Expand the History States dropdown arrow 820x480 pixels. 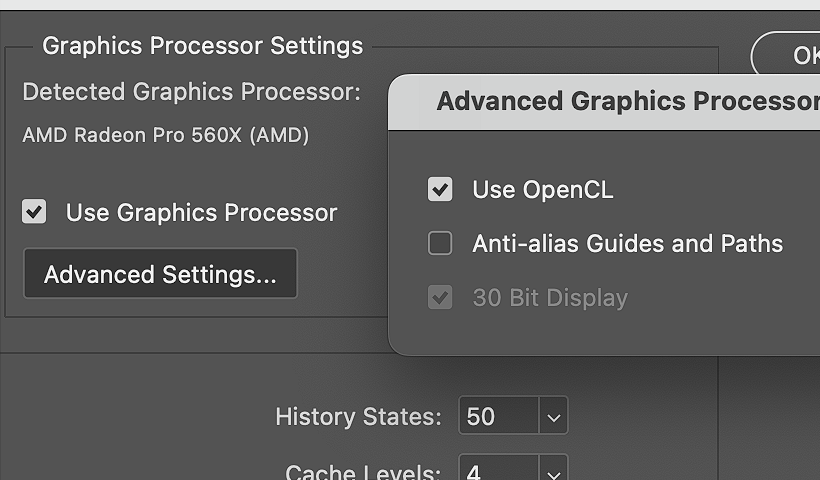click(553, 417)
